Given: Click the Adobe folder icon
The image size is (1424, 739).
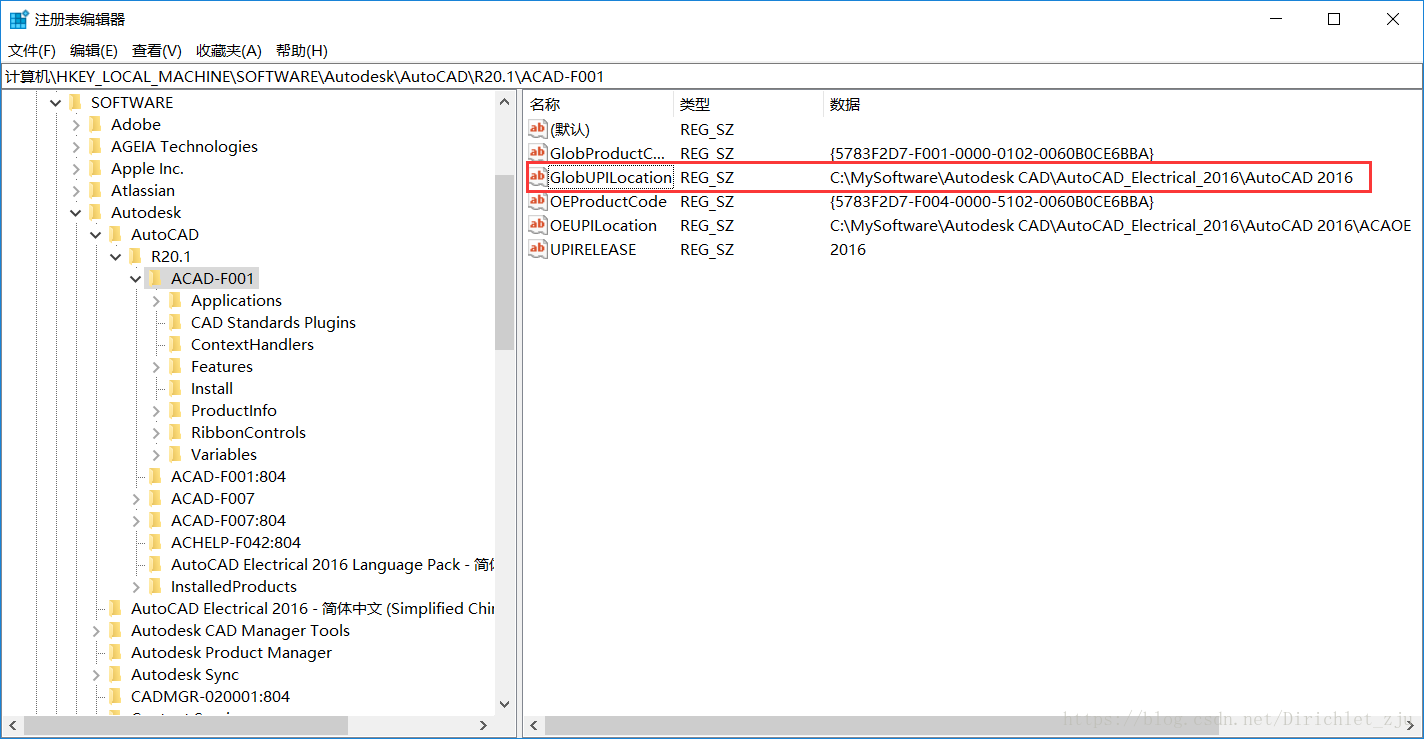Looking at the screenshot, I should click(95, 124).
